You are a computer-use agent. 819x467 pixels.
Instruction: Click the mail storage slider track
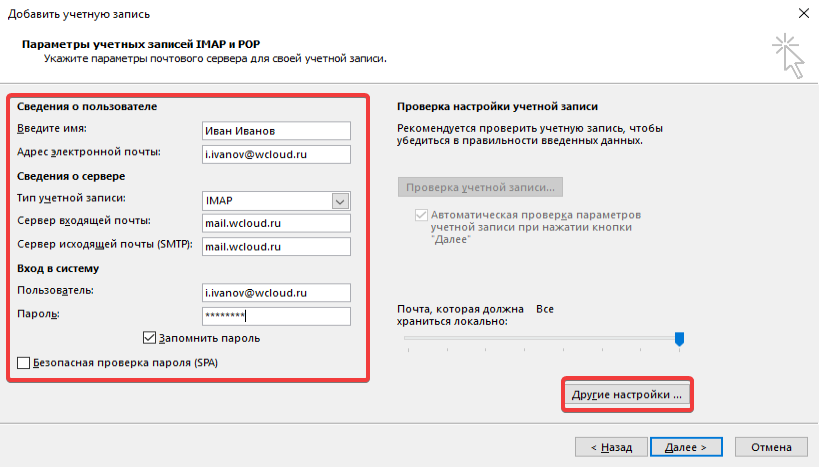pyautogui.click(x=540, y=339)
